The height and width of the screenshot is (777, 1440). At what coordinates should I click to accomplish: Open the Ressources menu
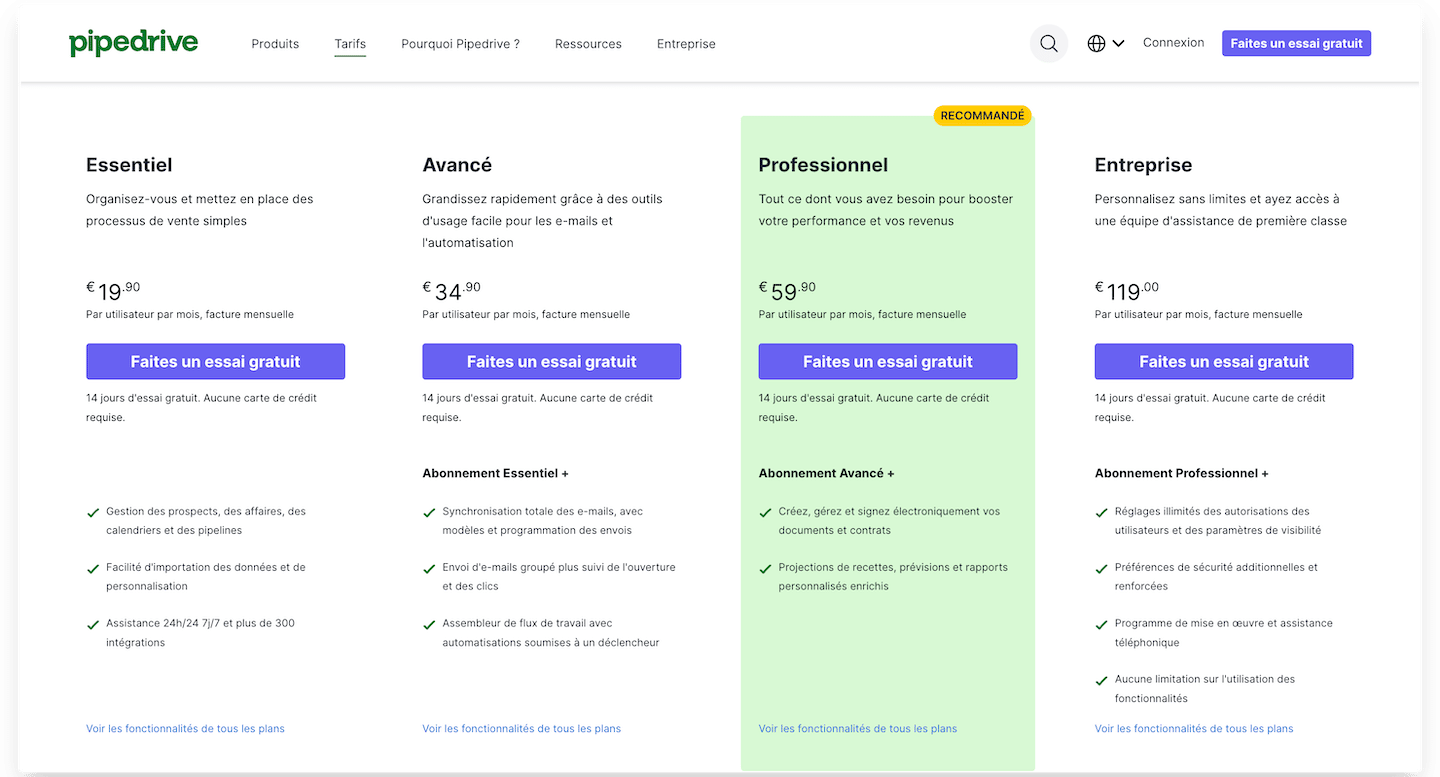pos(588,44)
